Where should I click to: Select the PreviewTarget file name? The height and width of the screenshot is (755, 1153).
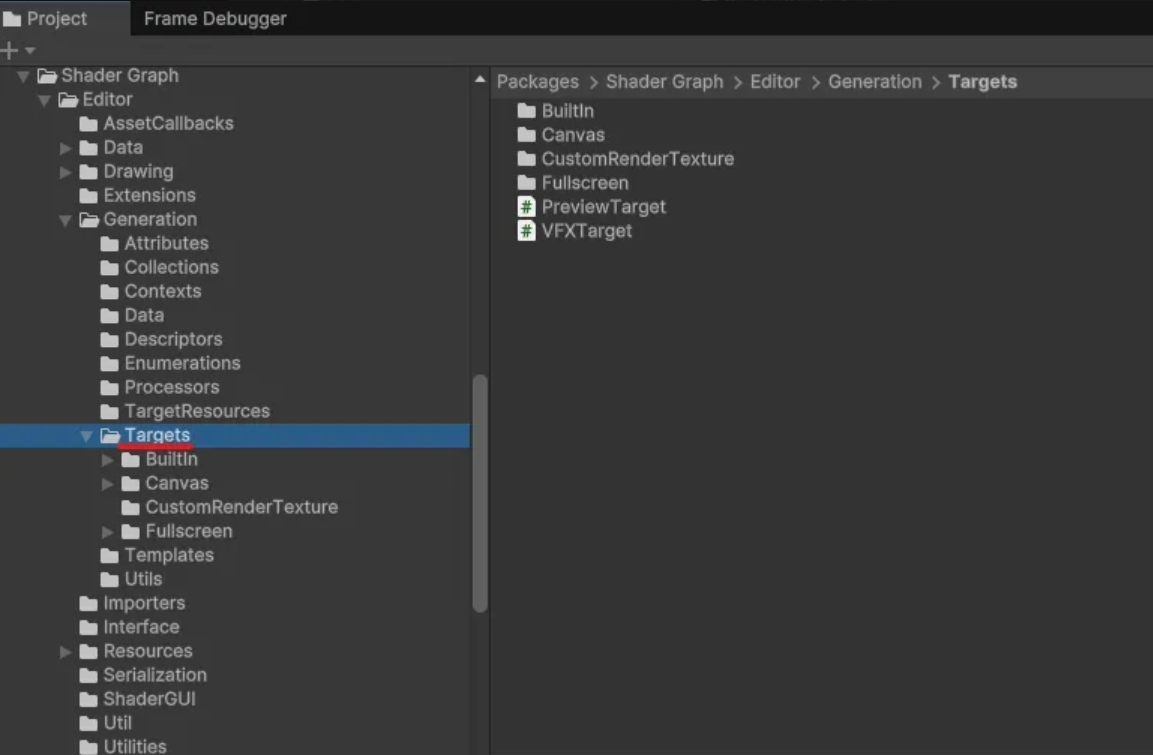coord(604,207)
